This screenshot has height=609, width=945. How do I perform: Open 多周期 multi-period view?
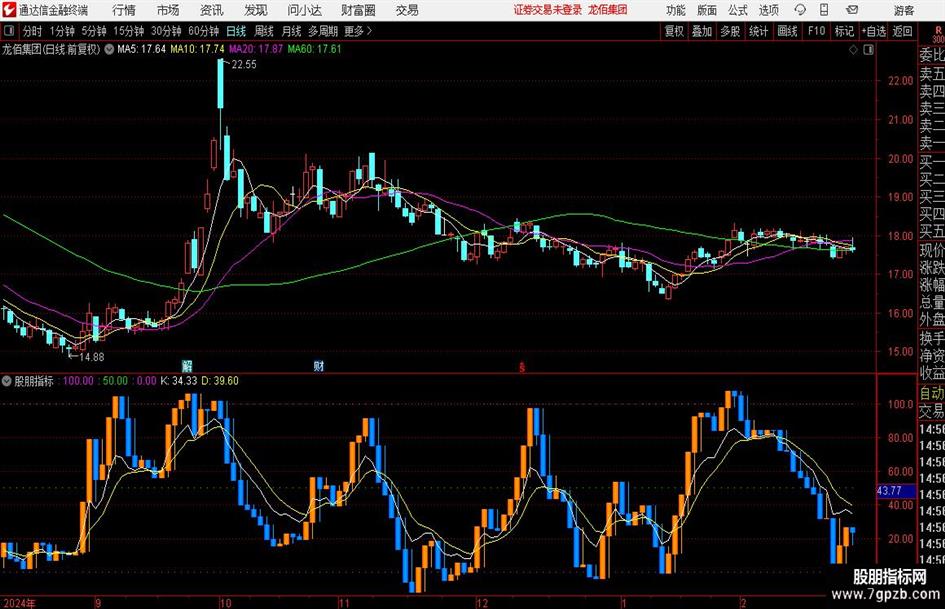323,31
